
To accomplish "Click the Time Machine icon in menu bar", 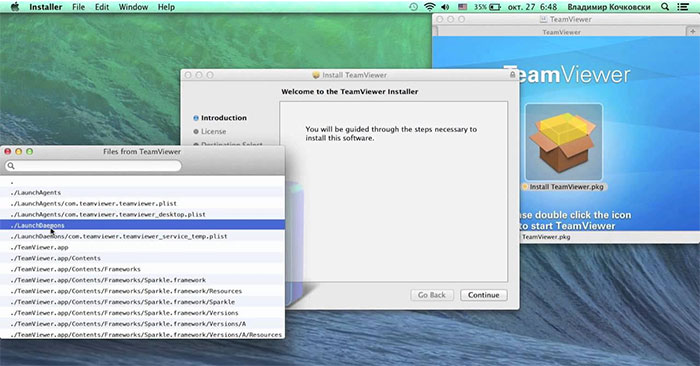I will 413,7.
